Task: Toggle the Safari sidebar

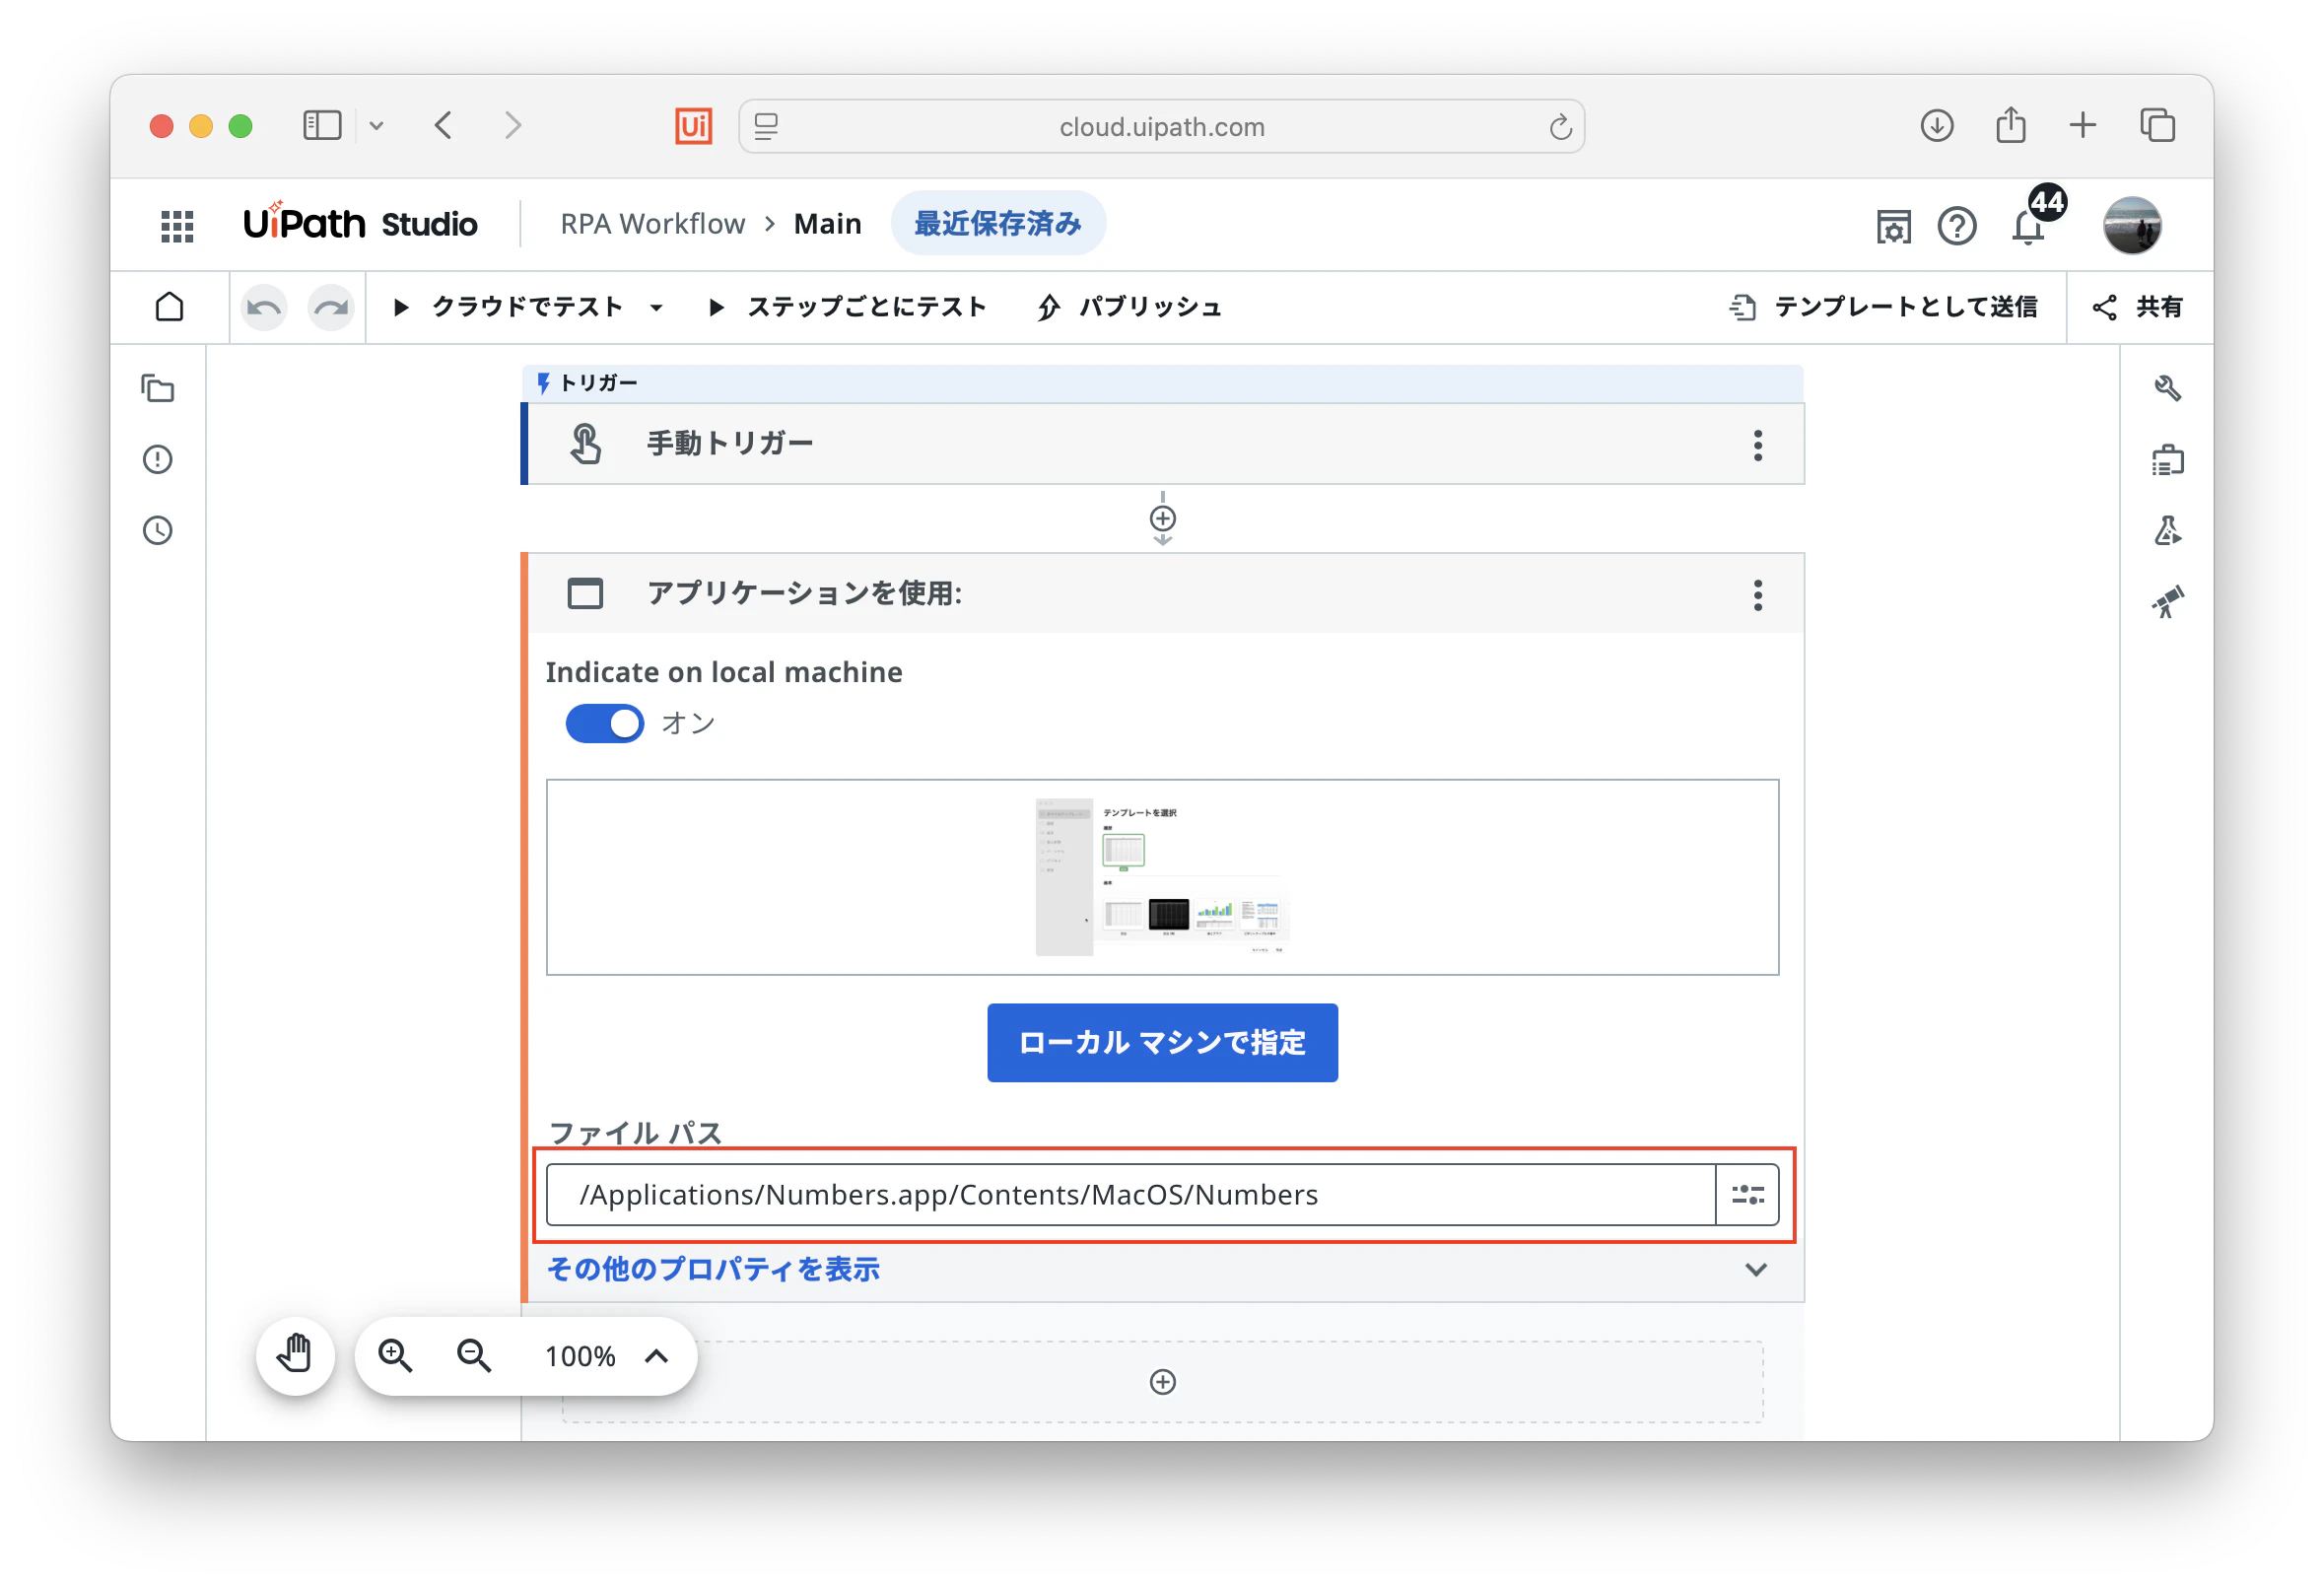Action: (322, 125)
